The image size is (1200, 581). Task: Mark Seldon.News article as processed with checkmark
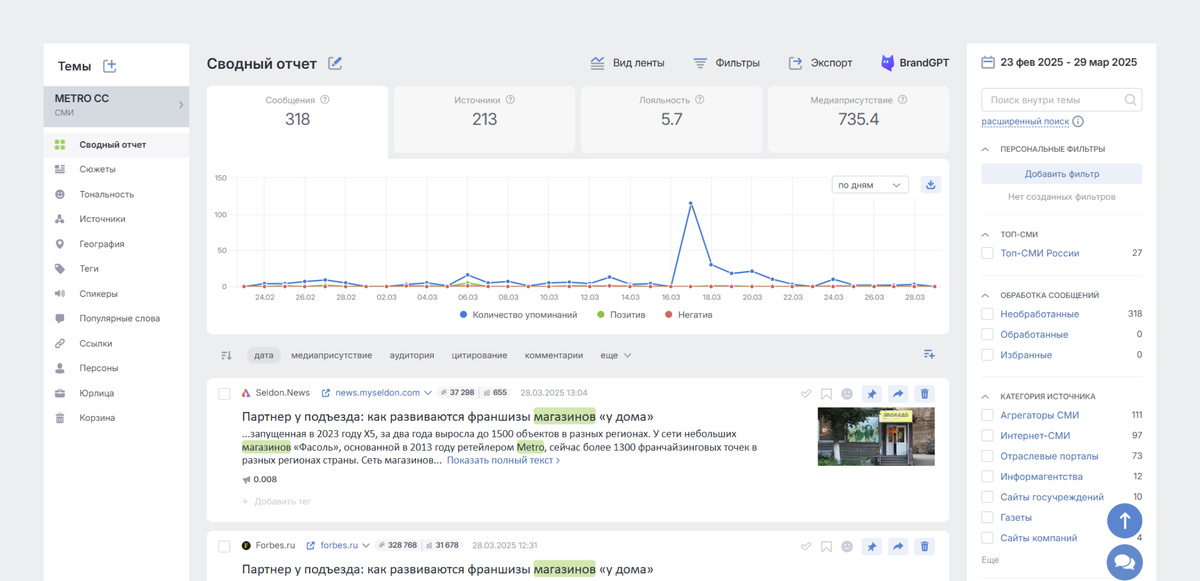coord(806,393)
